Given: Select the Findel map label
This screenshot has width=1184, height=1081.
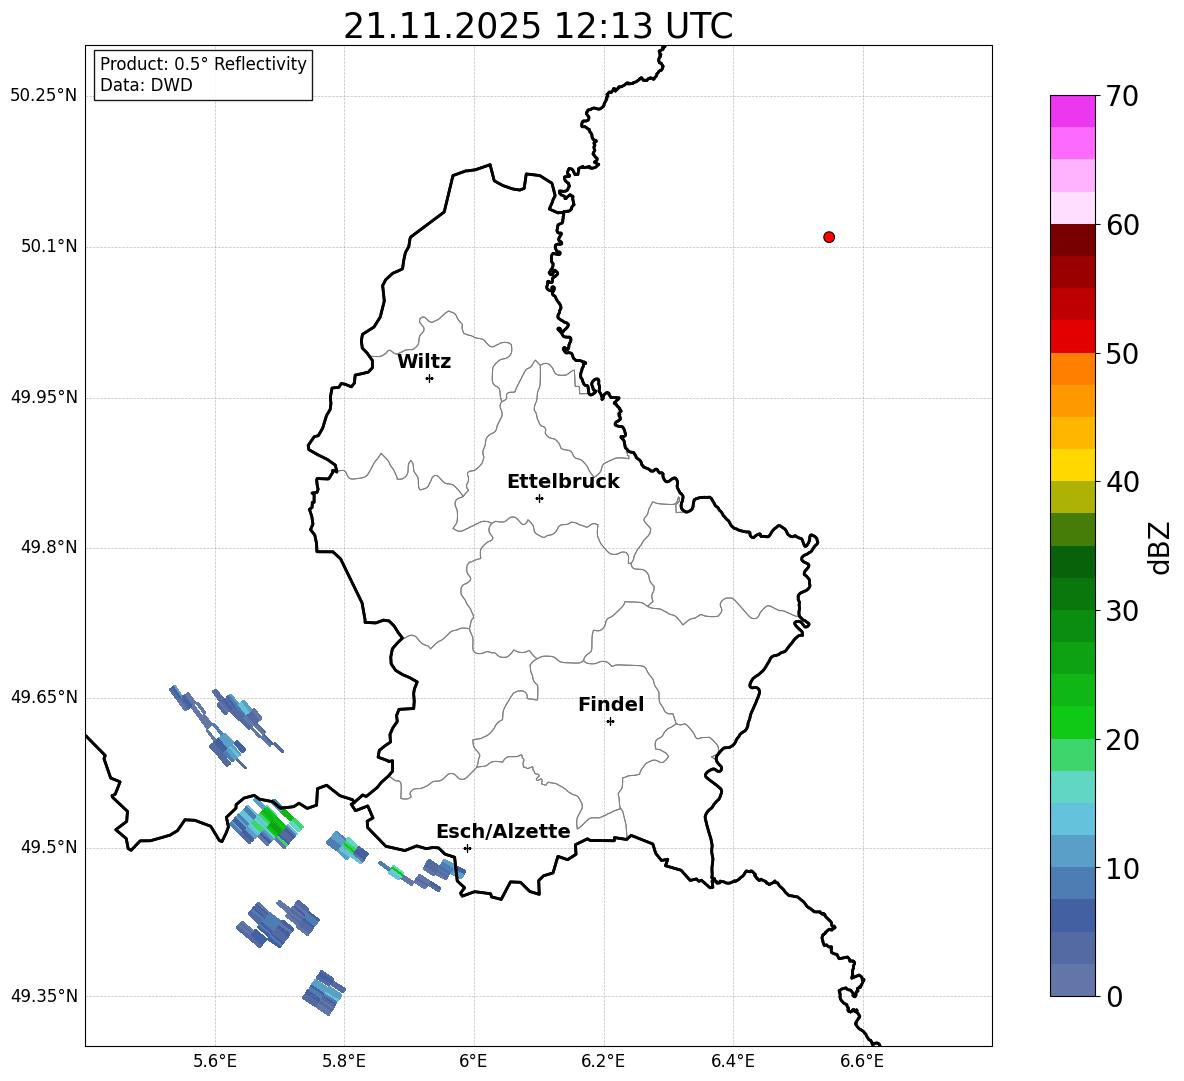Looking at the screenshot, I should click(x=611, y=704).
